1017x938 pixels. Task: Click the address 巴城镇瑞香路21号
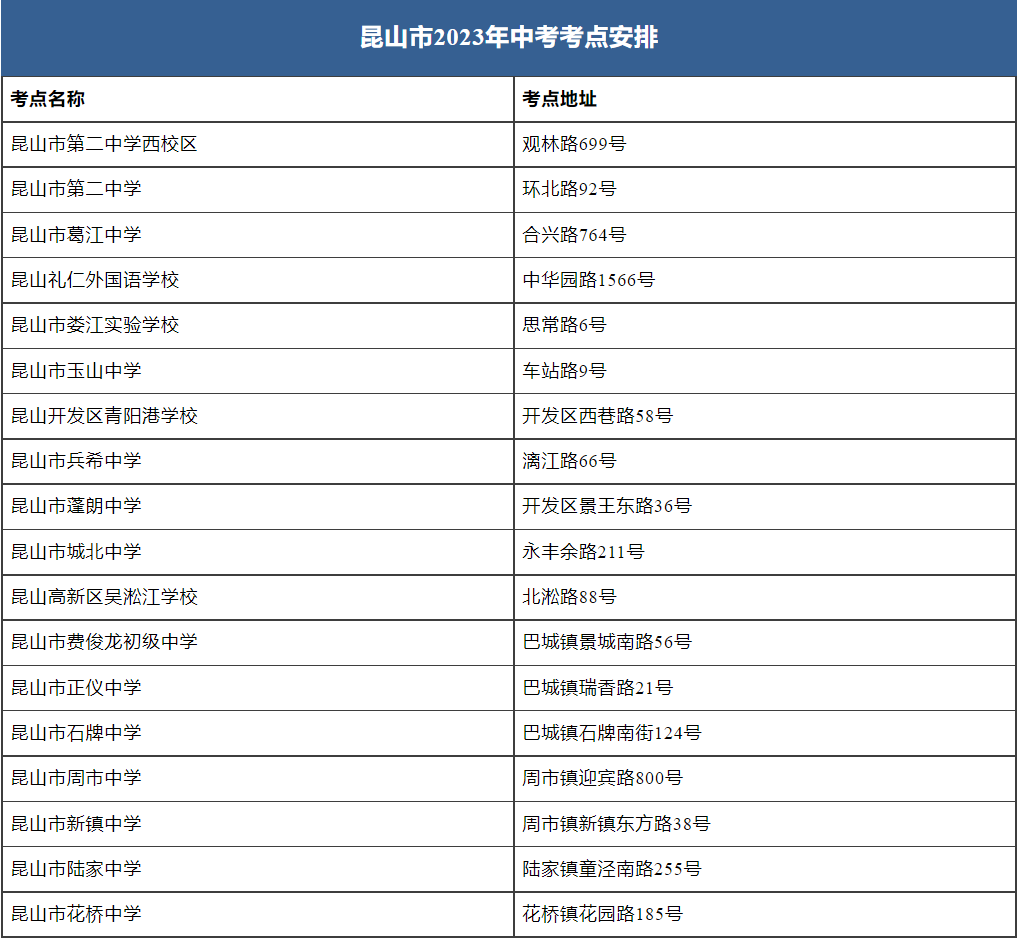coord(598,688)
